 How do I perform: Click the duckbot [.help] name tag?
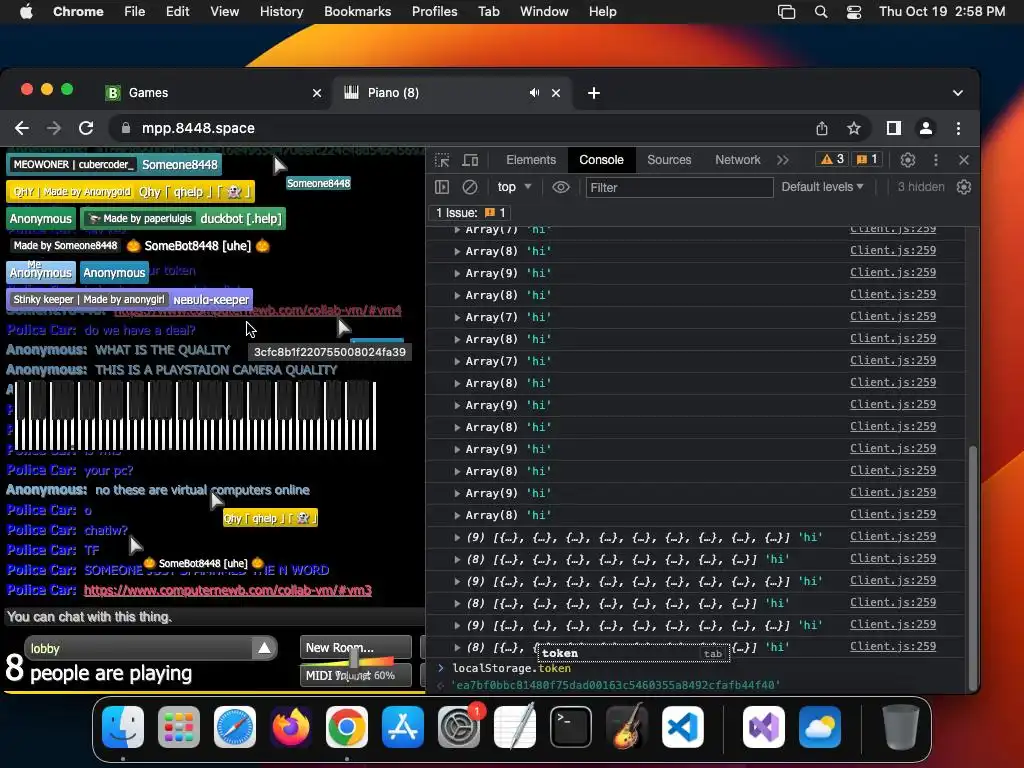coord(183,219)
